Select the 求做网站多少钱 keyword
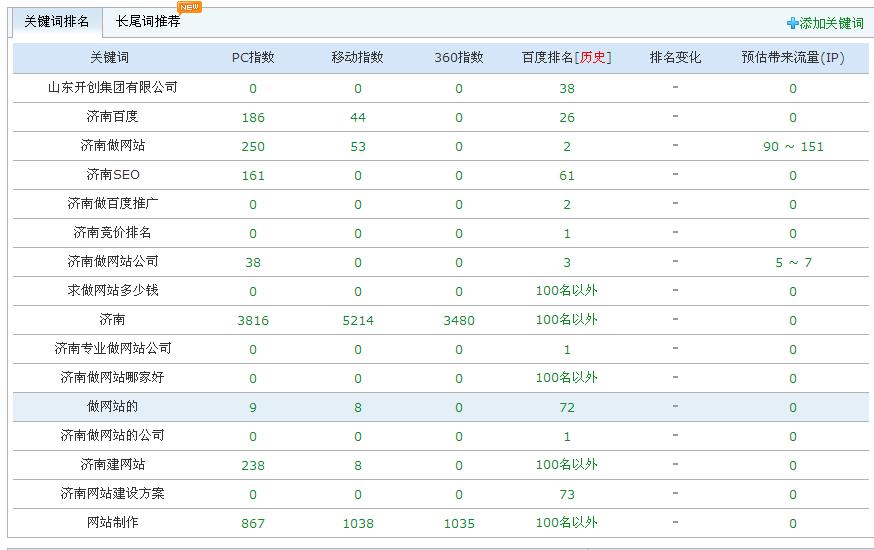The image size is (874, 550). 112,291
